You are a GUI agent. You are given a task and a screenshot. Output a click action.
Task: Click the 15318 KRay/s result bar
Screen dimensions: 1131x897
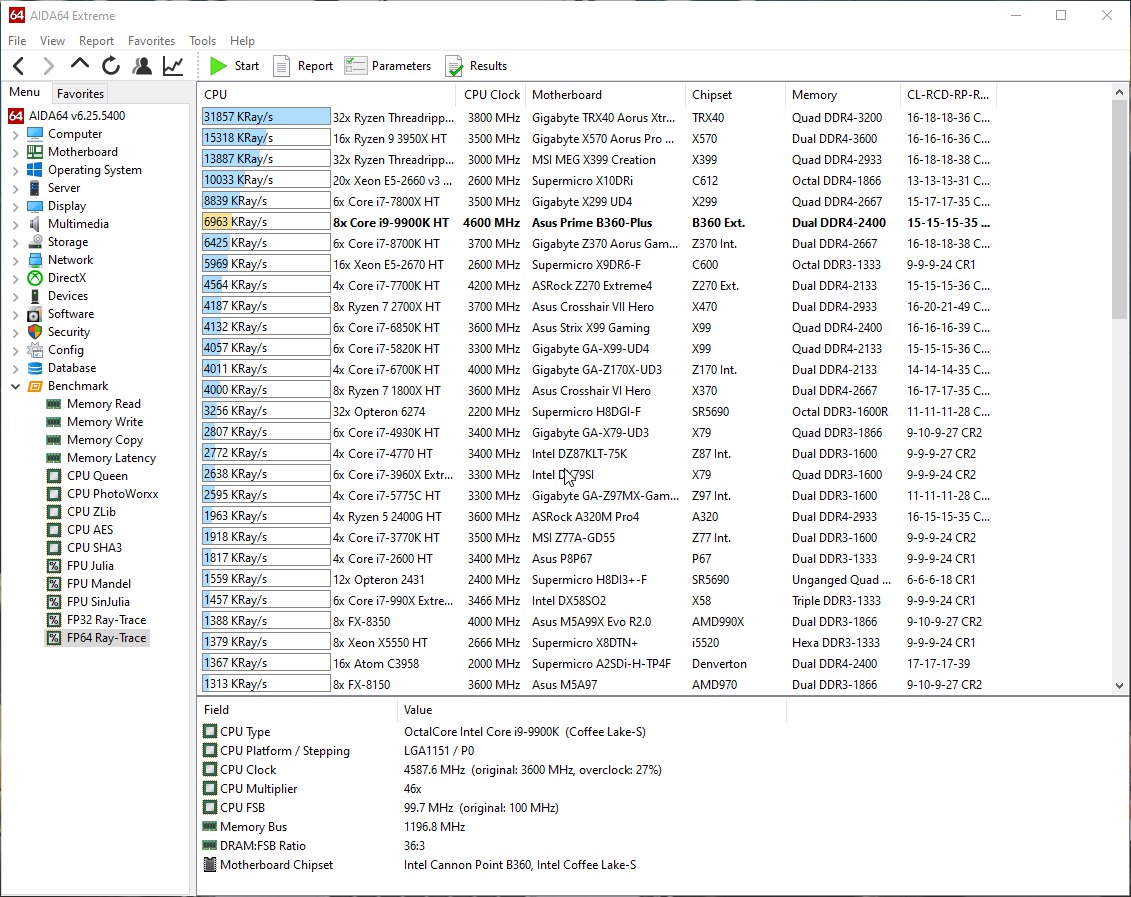(265, 138)
